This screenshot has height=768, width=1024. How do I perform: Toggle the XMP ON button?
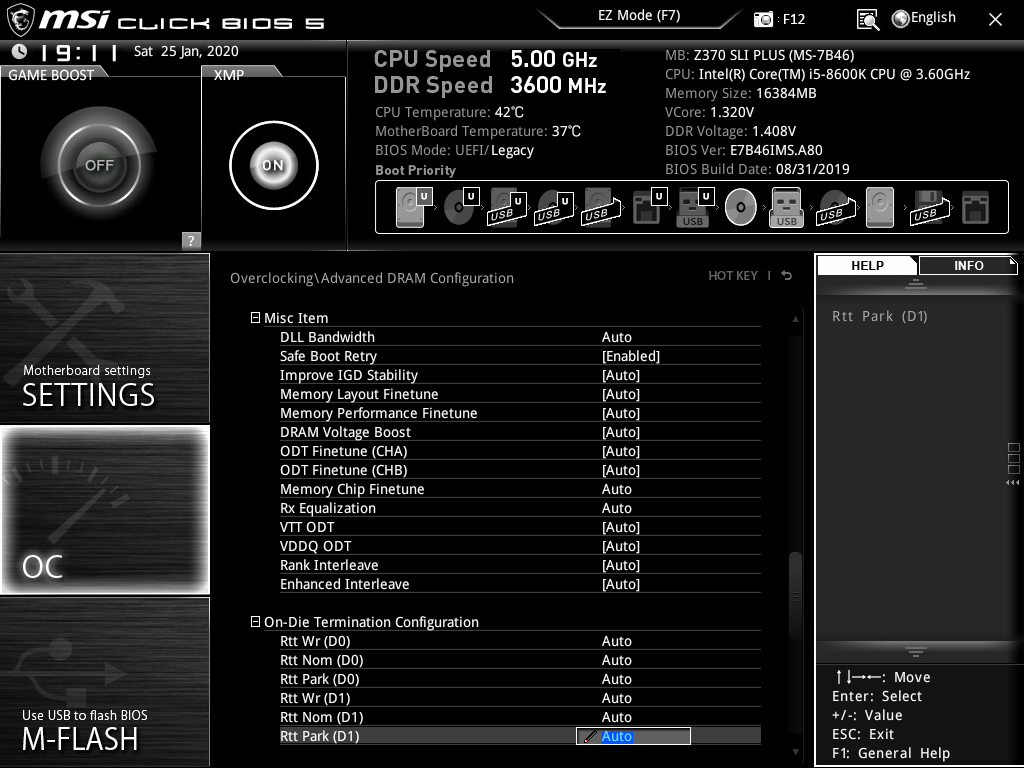tap(274, 165)
